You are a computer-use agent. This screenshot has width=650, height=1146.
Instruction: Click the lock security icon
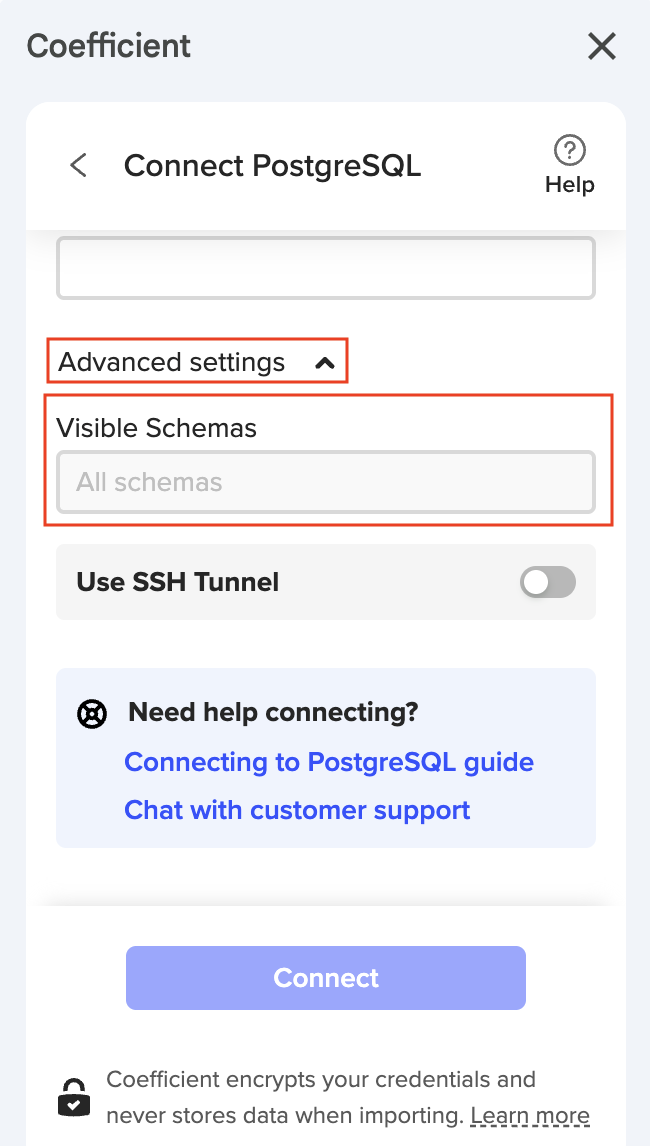[x=73, y=1097]
